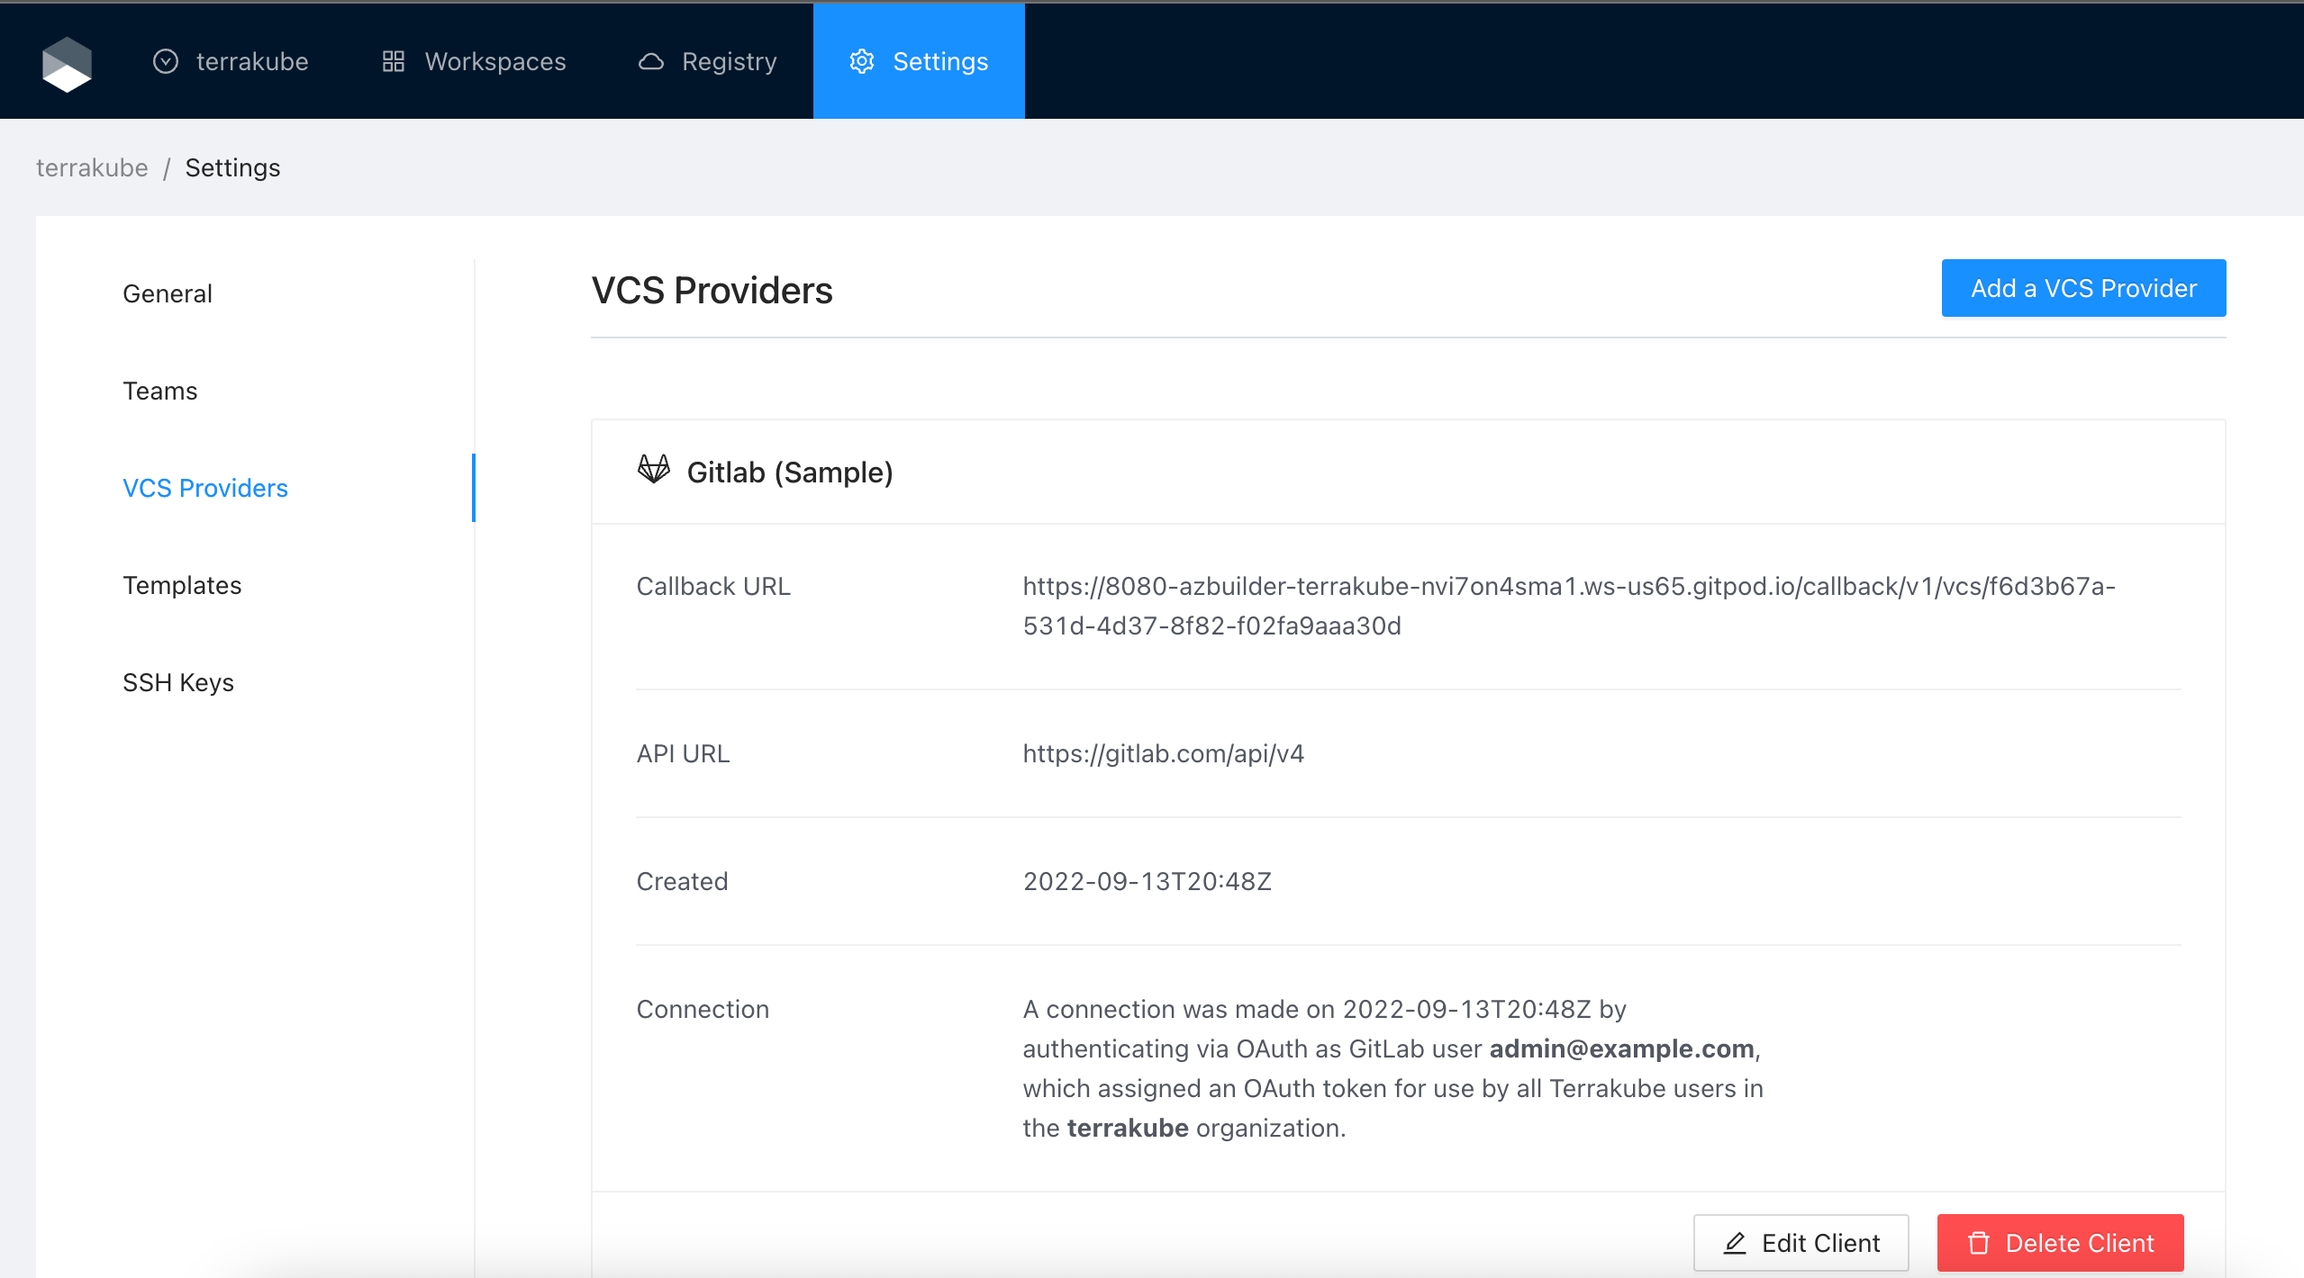This screenshot has height=1278, width=2304.
Task: Click the Terrakube hexagon logo
Action: (67, 63)
